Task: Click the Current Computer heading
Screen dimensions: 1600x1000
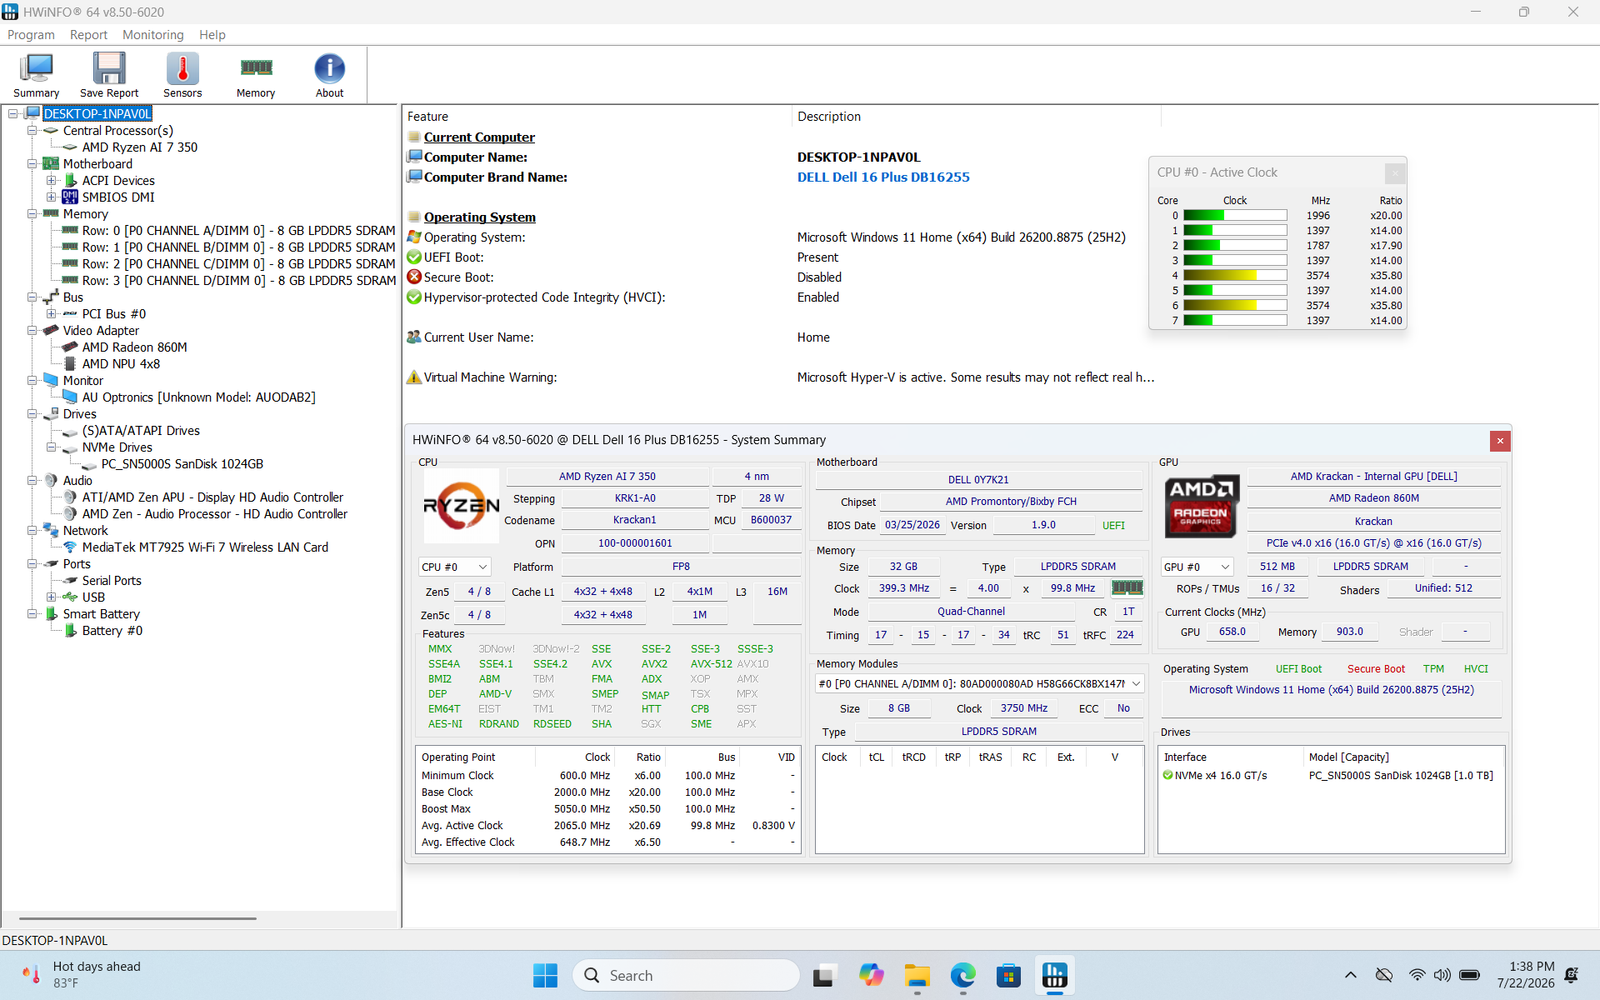Action: [479, 137]
